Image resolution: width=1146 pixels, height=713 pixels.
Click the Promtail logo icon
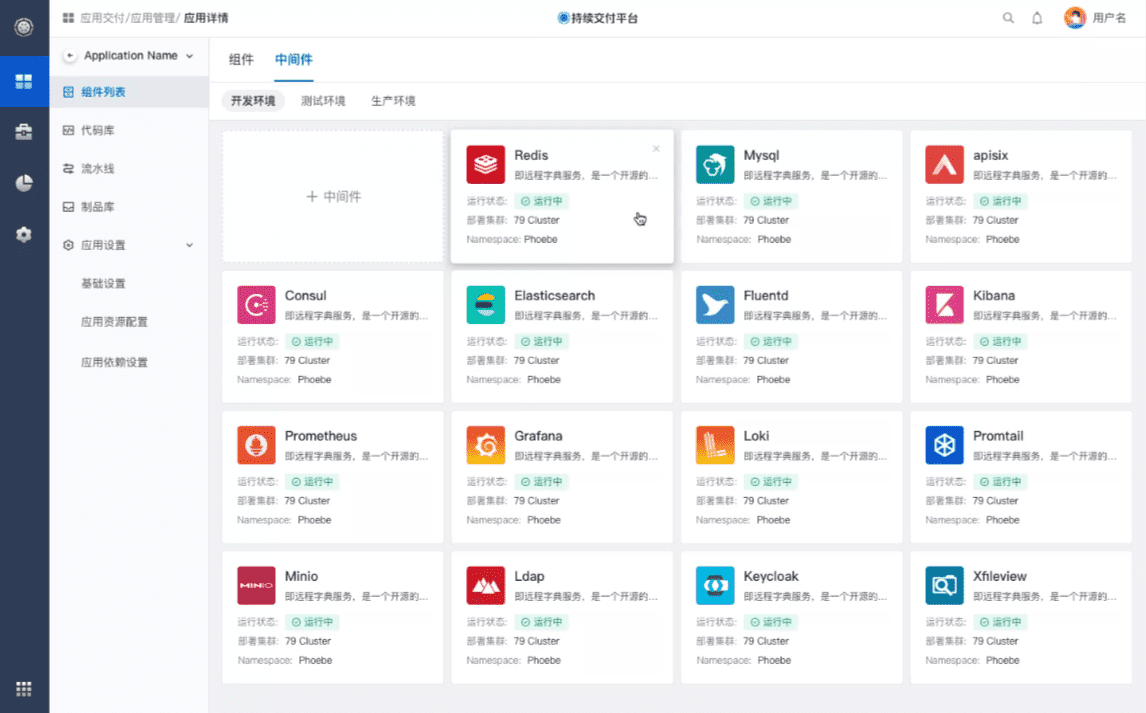pyautogui.click(x=944, y=445)
